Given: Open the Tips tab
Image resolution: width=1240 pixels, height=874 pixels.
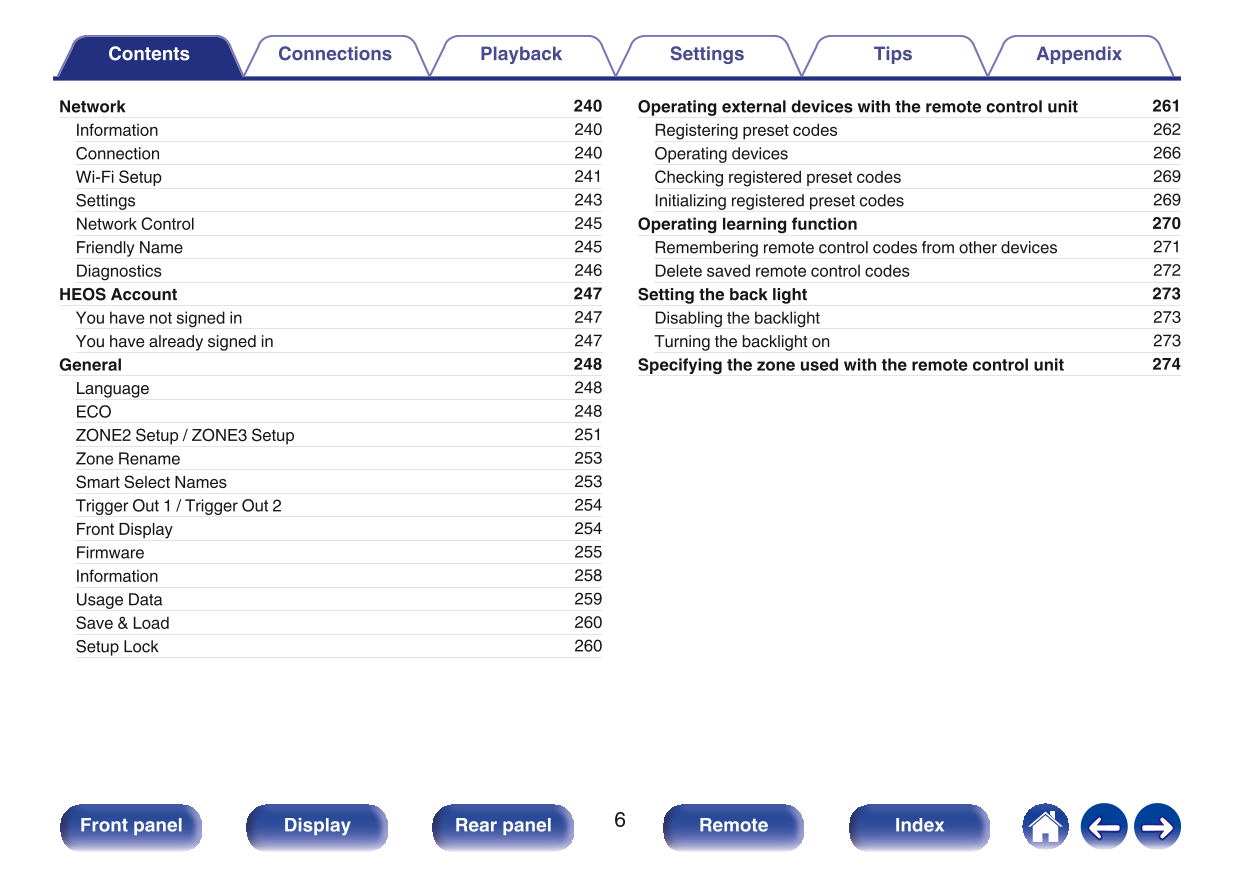Looking at the screenshot, I should (x=893, y=55).
